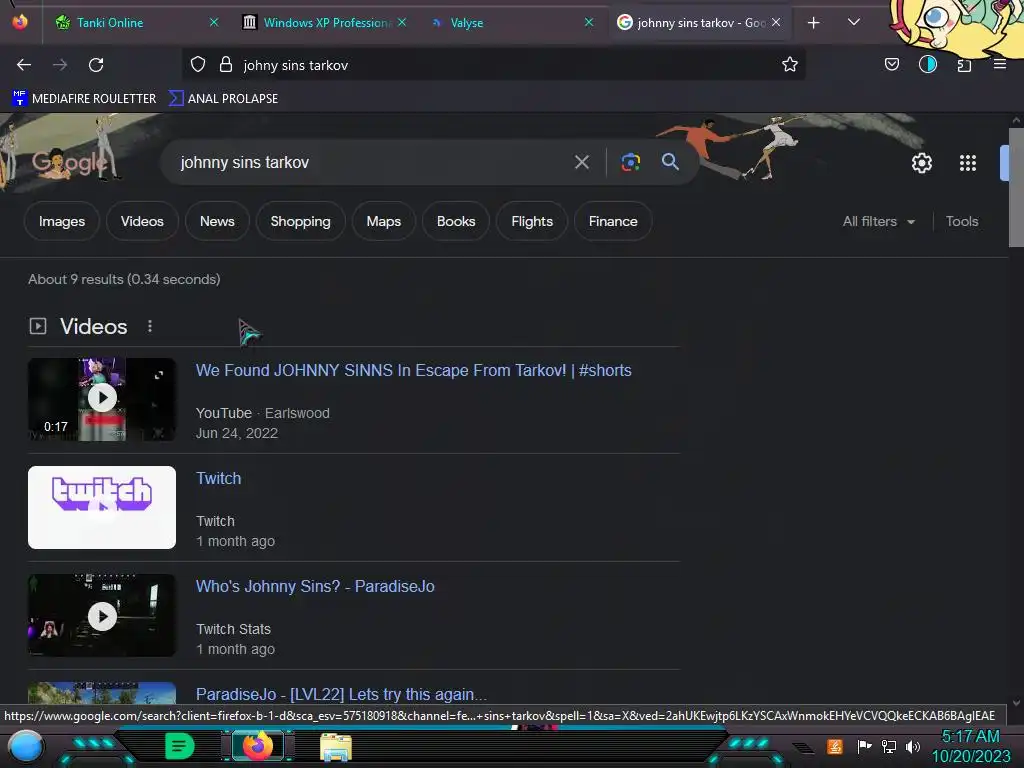Filter results by Images

pyautogui.click(x=62, y=221)
